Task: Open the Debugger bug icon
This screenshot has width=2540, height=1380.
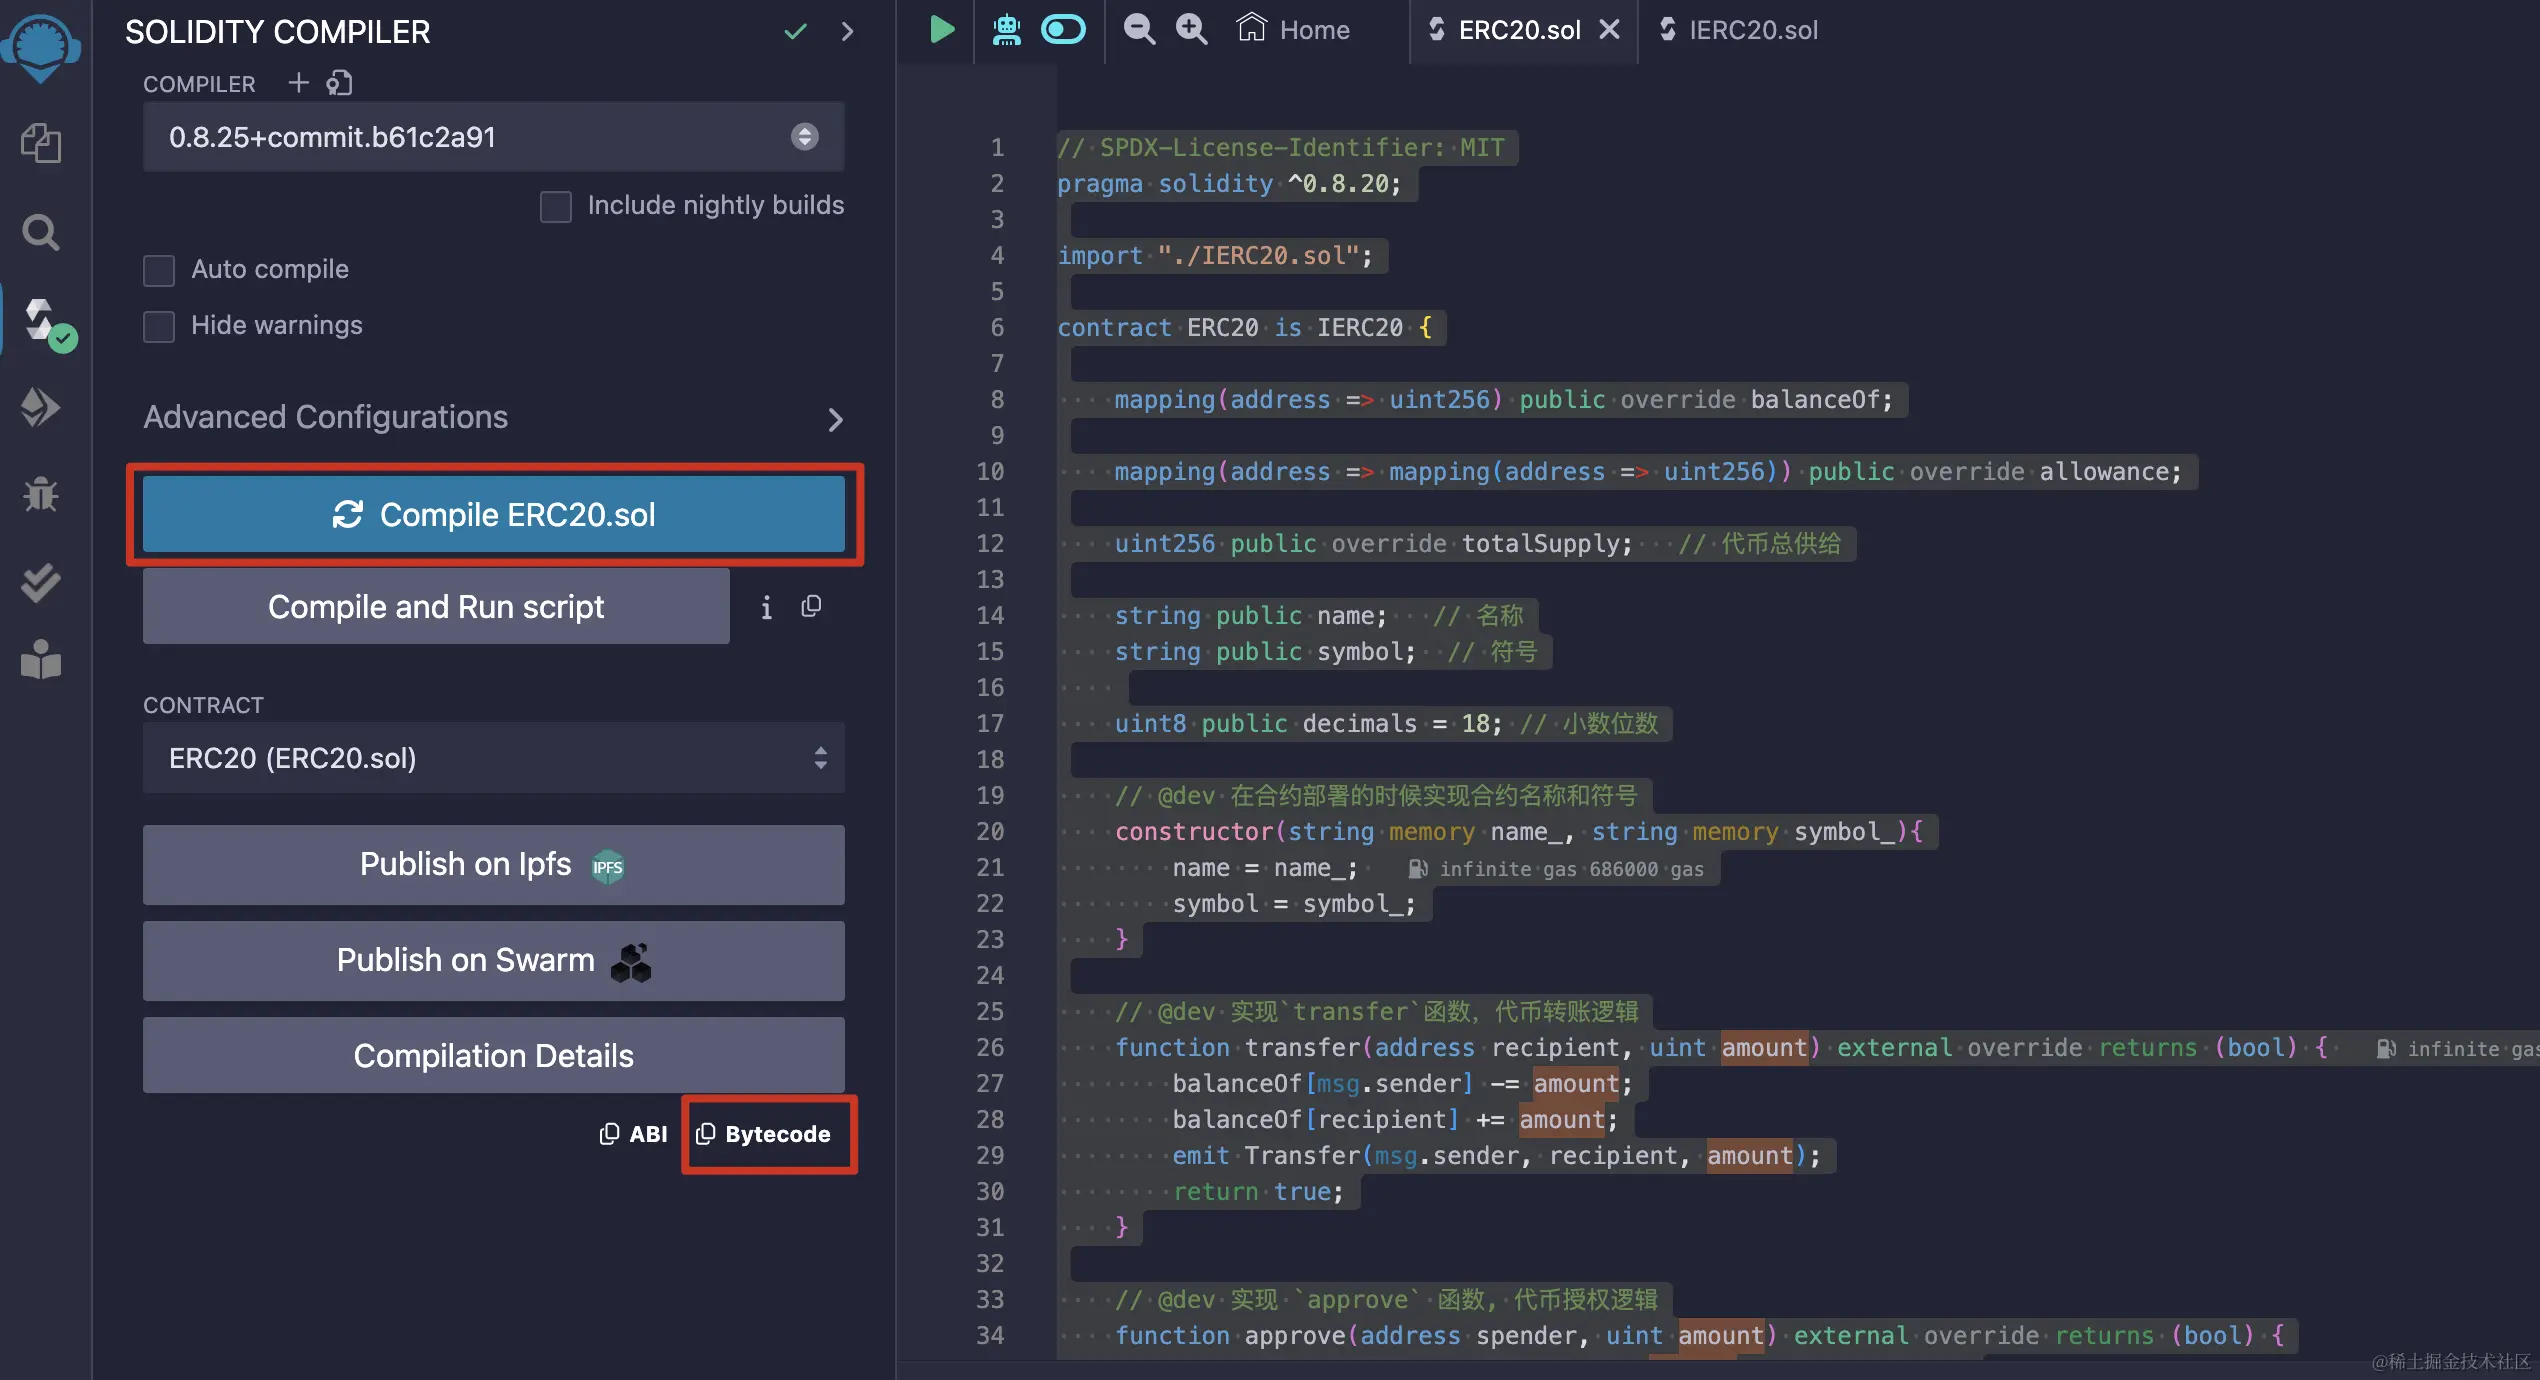Action: [x=40, y=494]
